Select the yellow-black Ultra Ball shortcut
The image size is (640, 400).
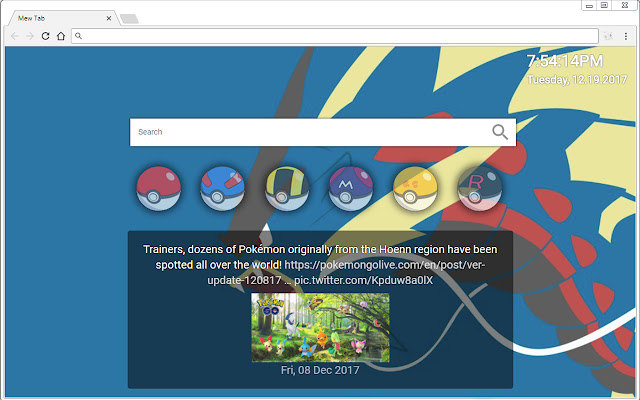click(x=287, y=188)
